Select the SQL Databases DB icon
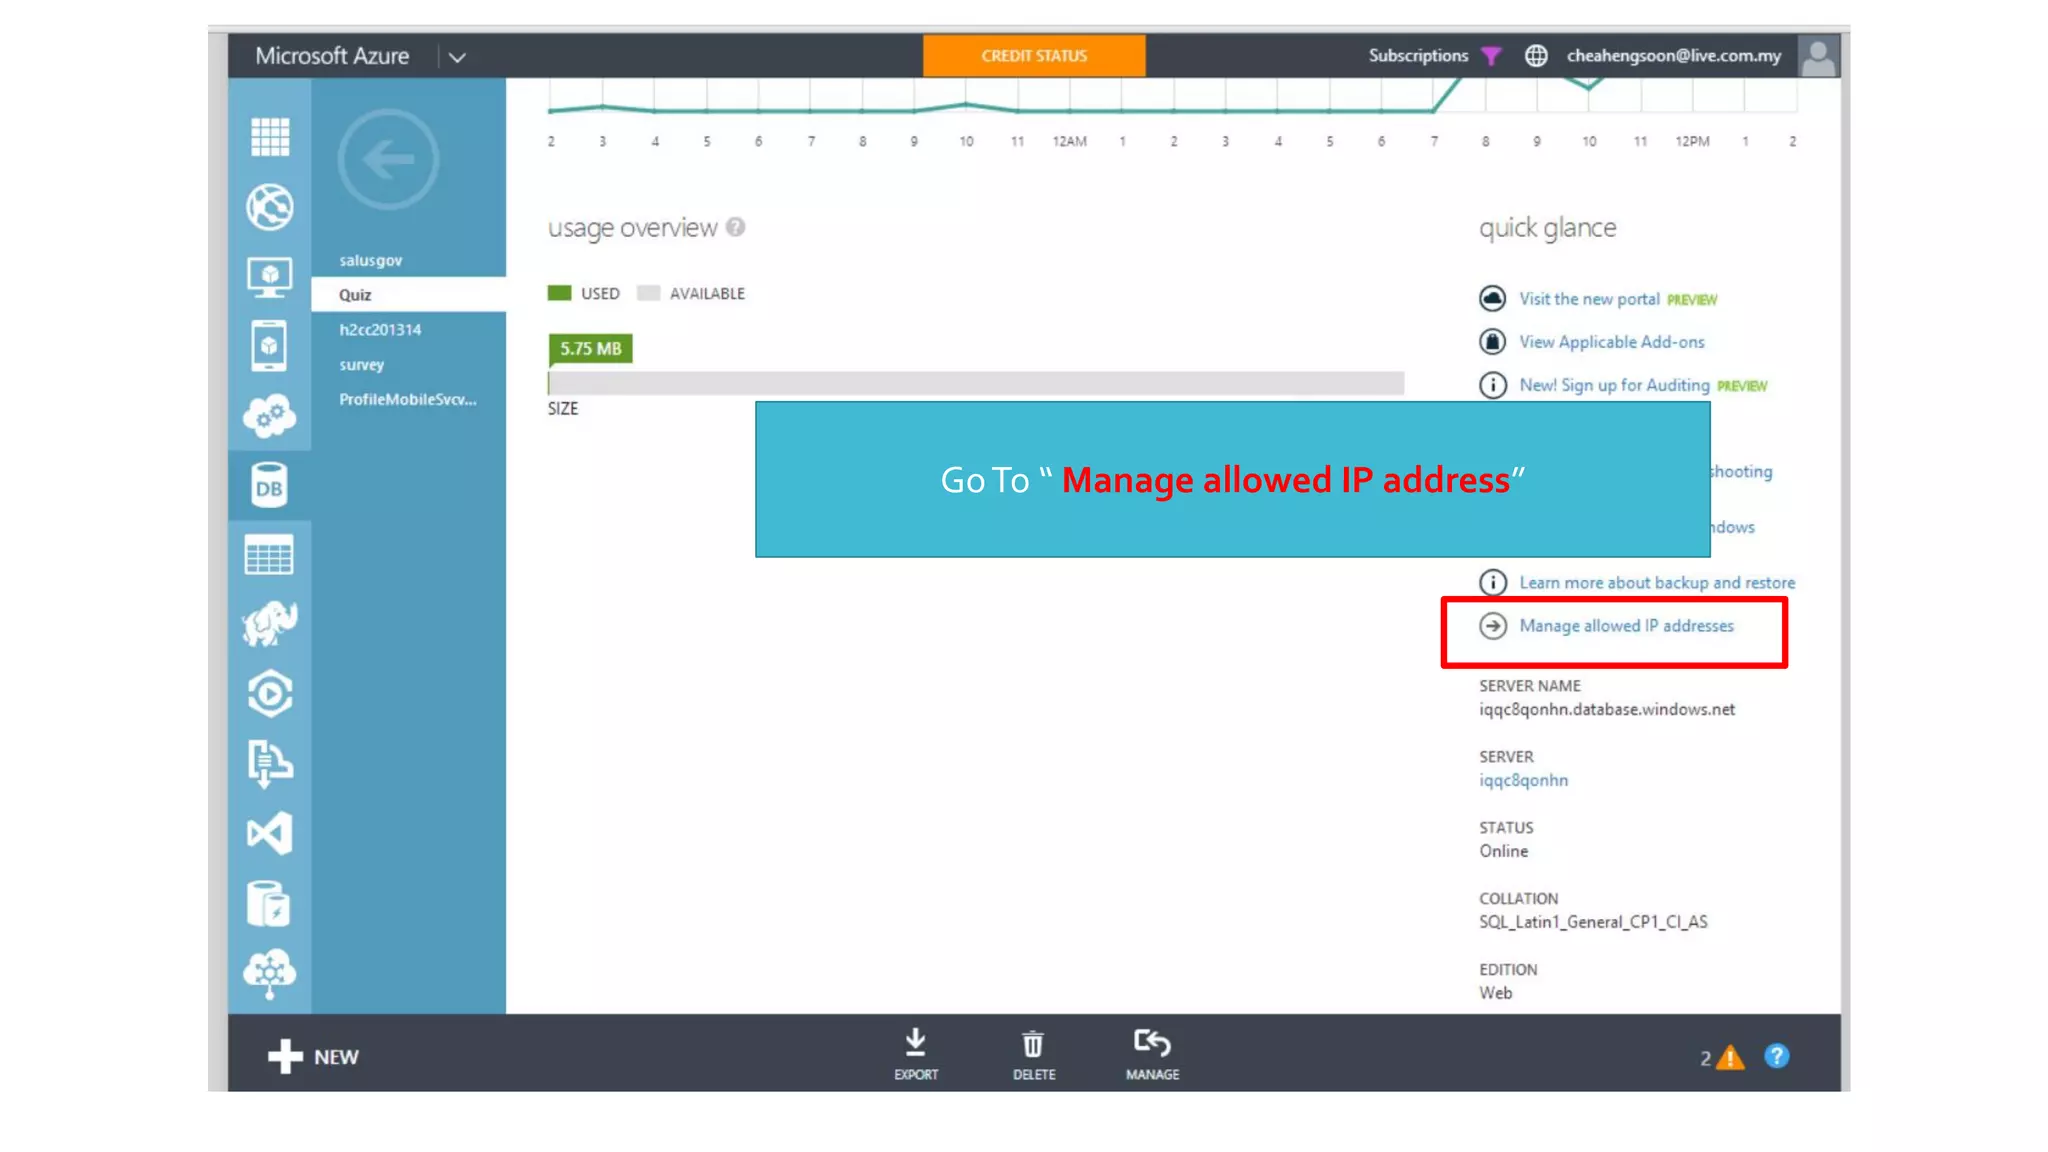Image resolution: width=2048 pixels, height=1152 pixels. pos(269,486)
